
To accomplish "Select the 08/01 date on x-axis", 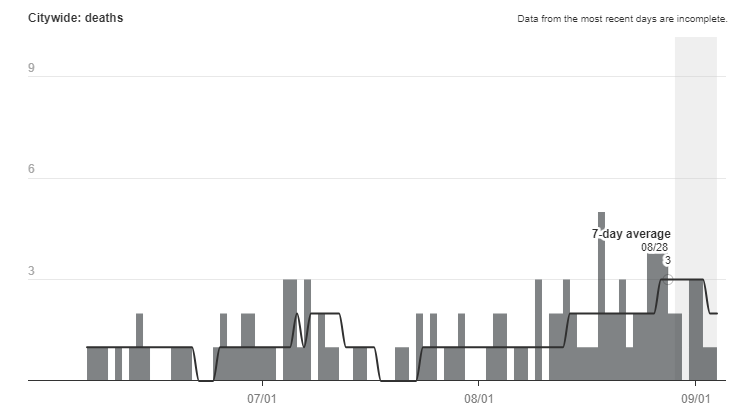I will 479,398.
